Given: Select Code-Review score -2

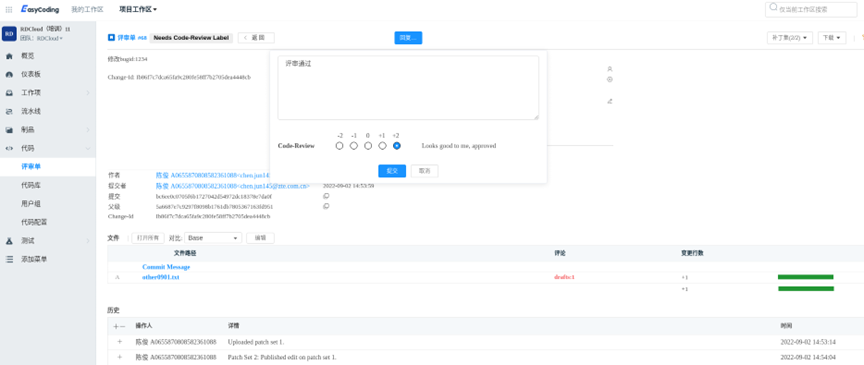Looking at the screenshot, I should 339,146.
